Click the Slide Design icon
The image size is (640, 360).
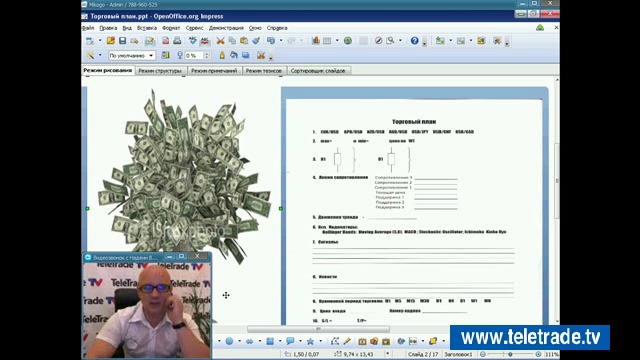[481, 40]
